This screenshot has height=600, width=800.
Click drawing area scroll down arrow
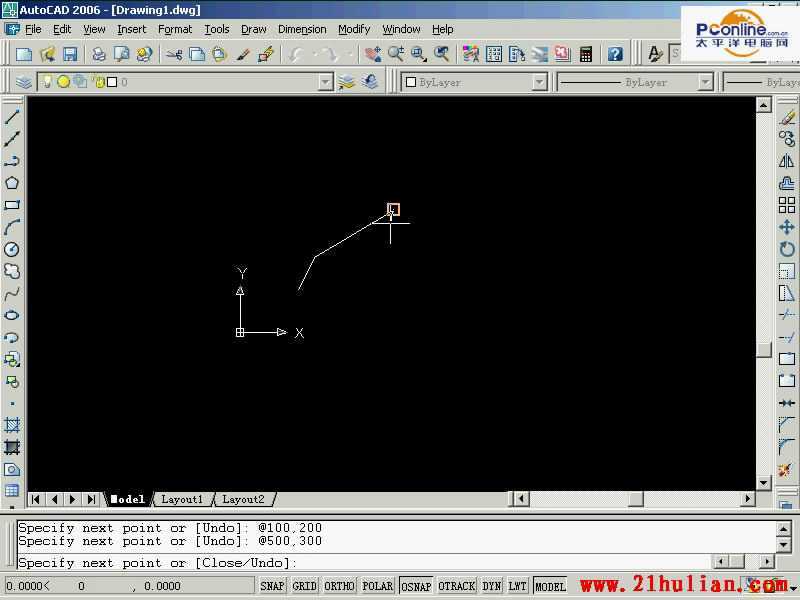pos(763,482)
